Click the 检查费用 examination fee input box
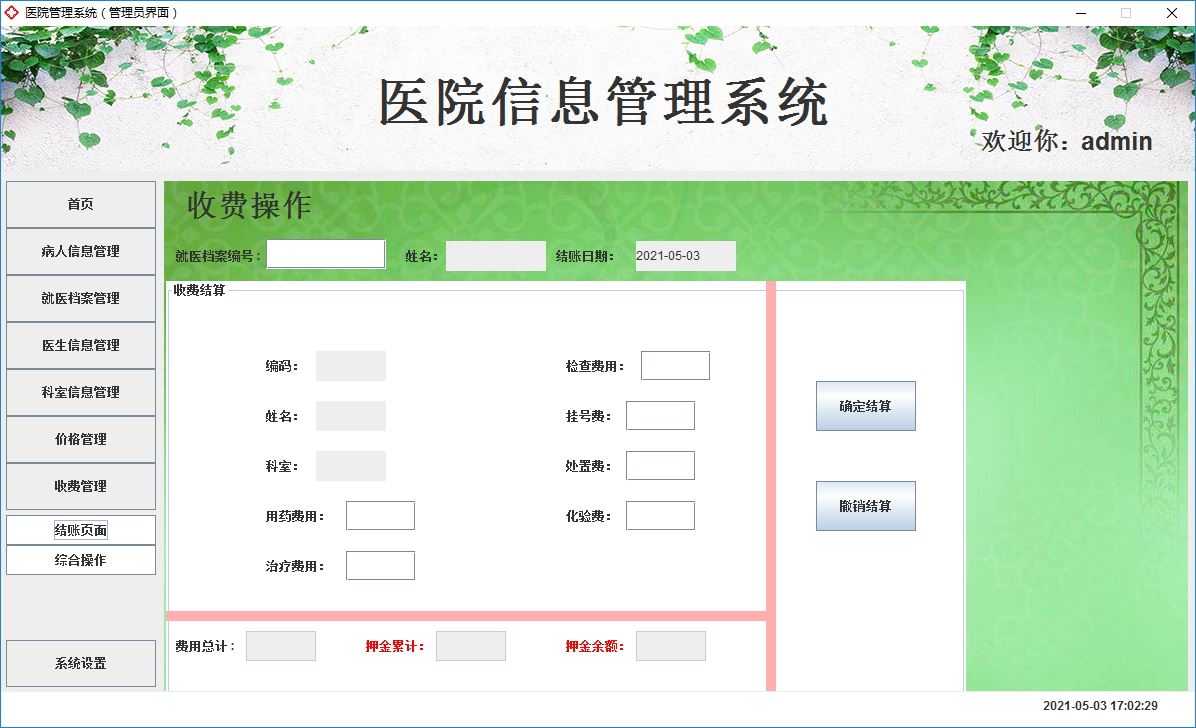The width and height of the screenshot is (1196, 728). click(x=674, y=365)
